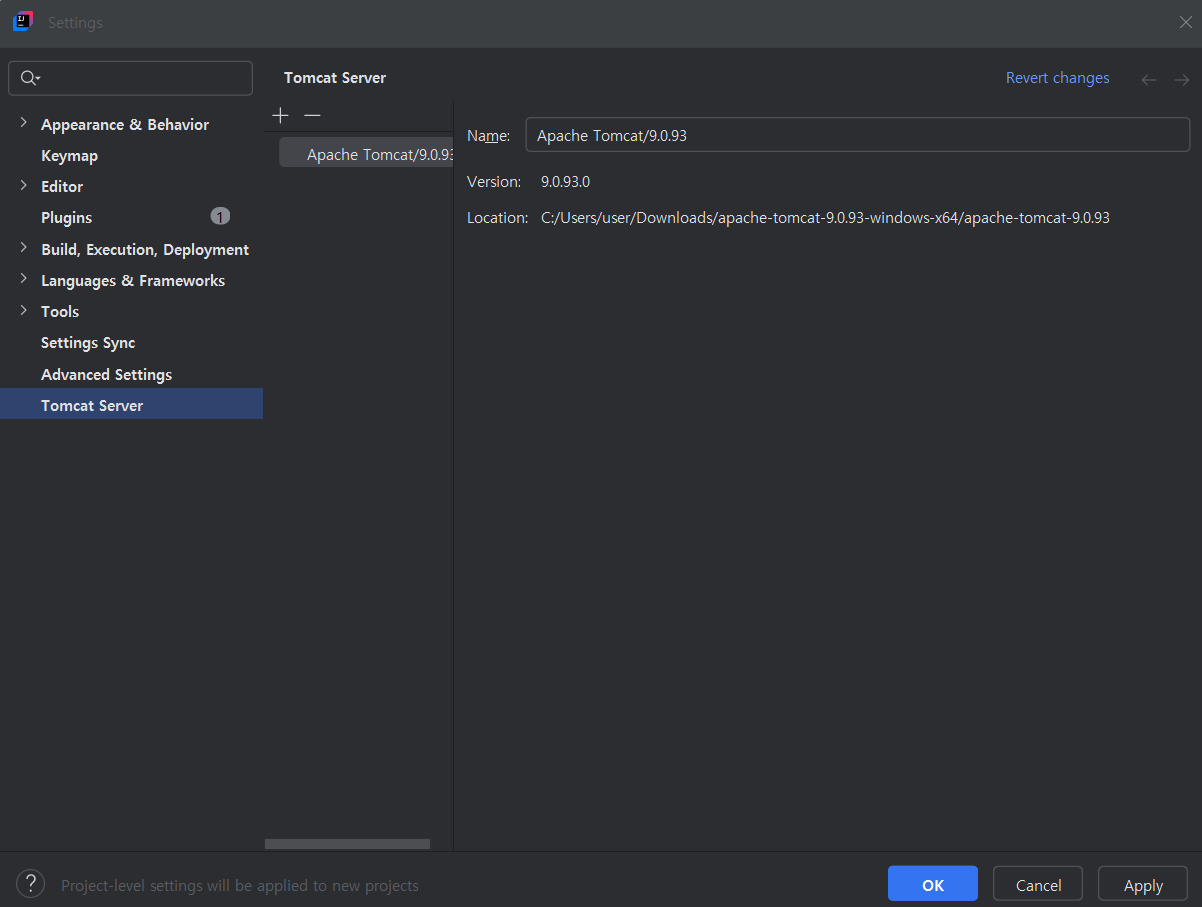Click the Version value 9.0.93.0
This screenshot has height=907, width=1202.
pos(565,181)
